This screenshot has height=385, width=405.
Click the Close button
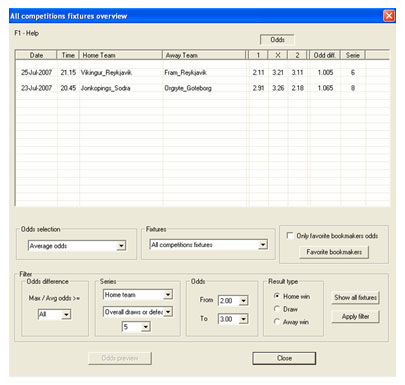point(284,358)
